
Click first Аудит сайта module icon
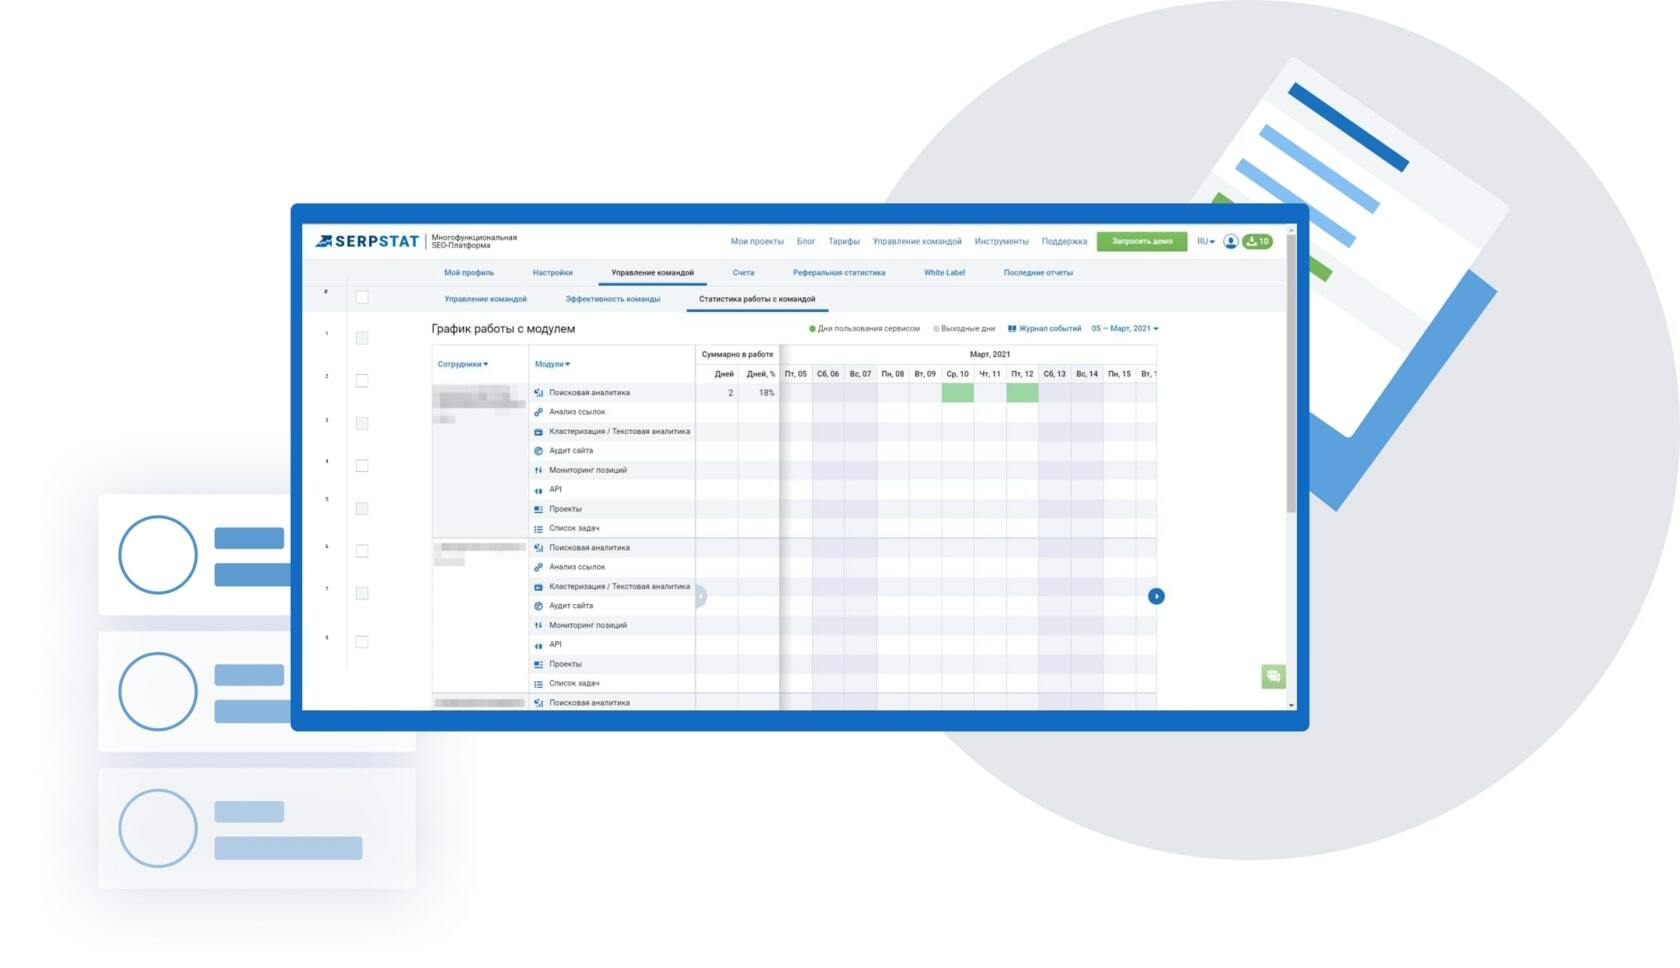[x=538, y=451]
